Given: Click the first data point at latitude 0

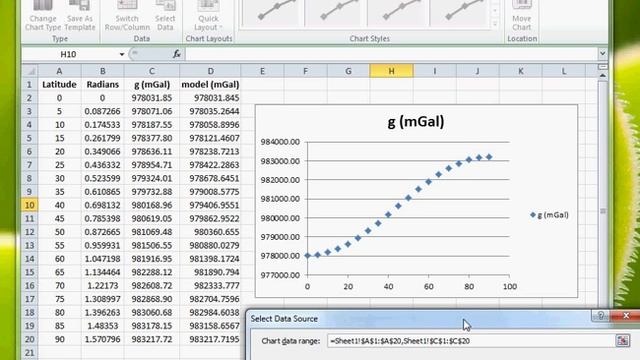Looking at the screenshot, I should coord(307,256).
